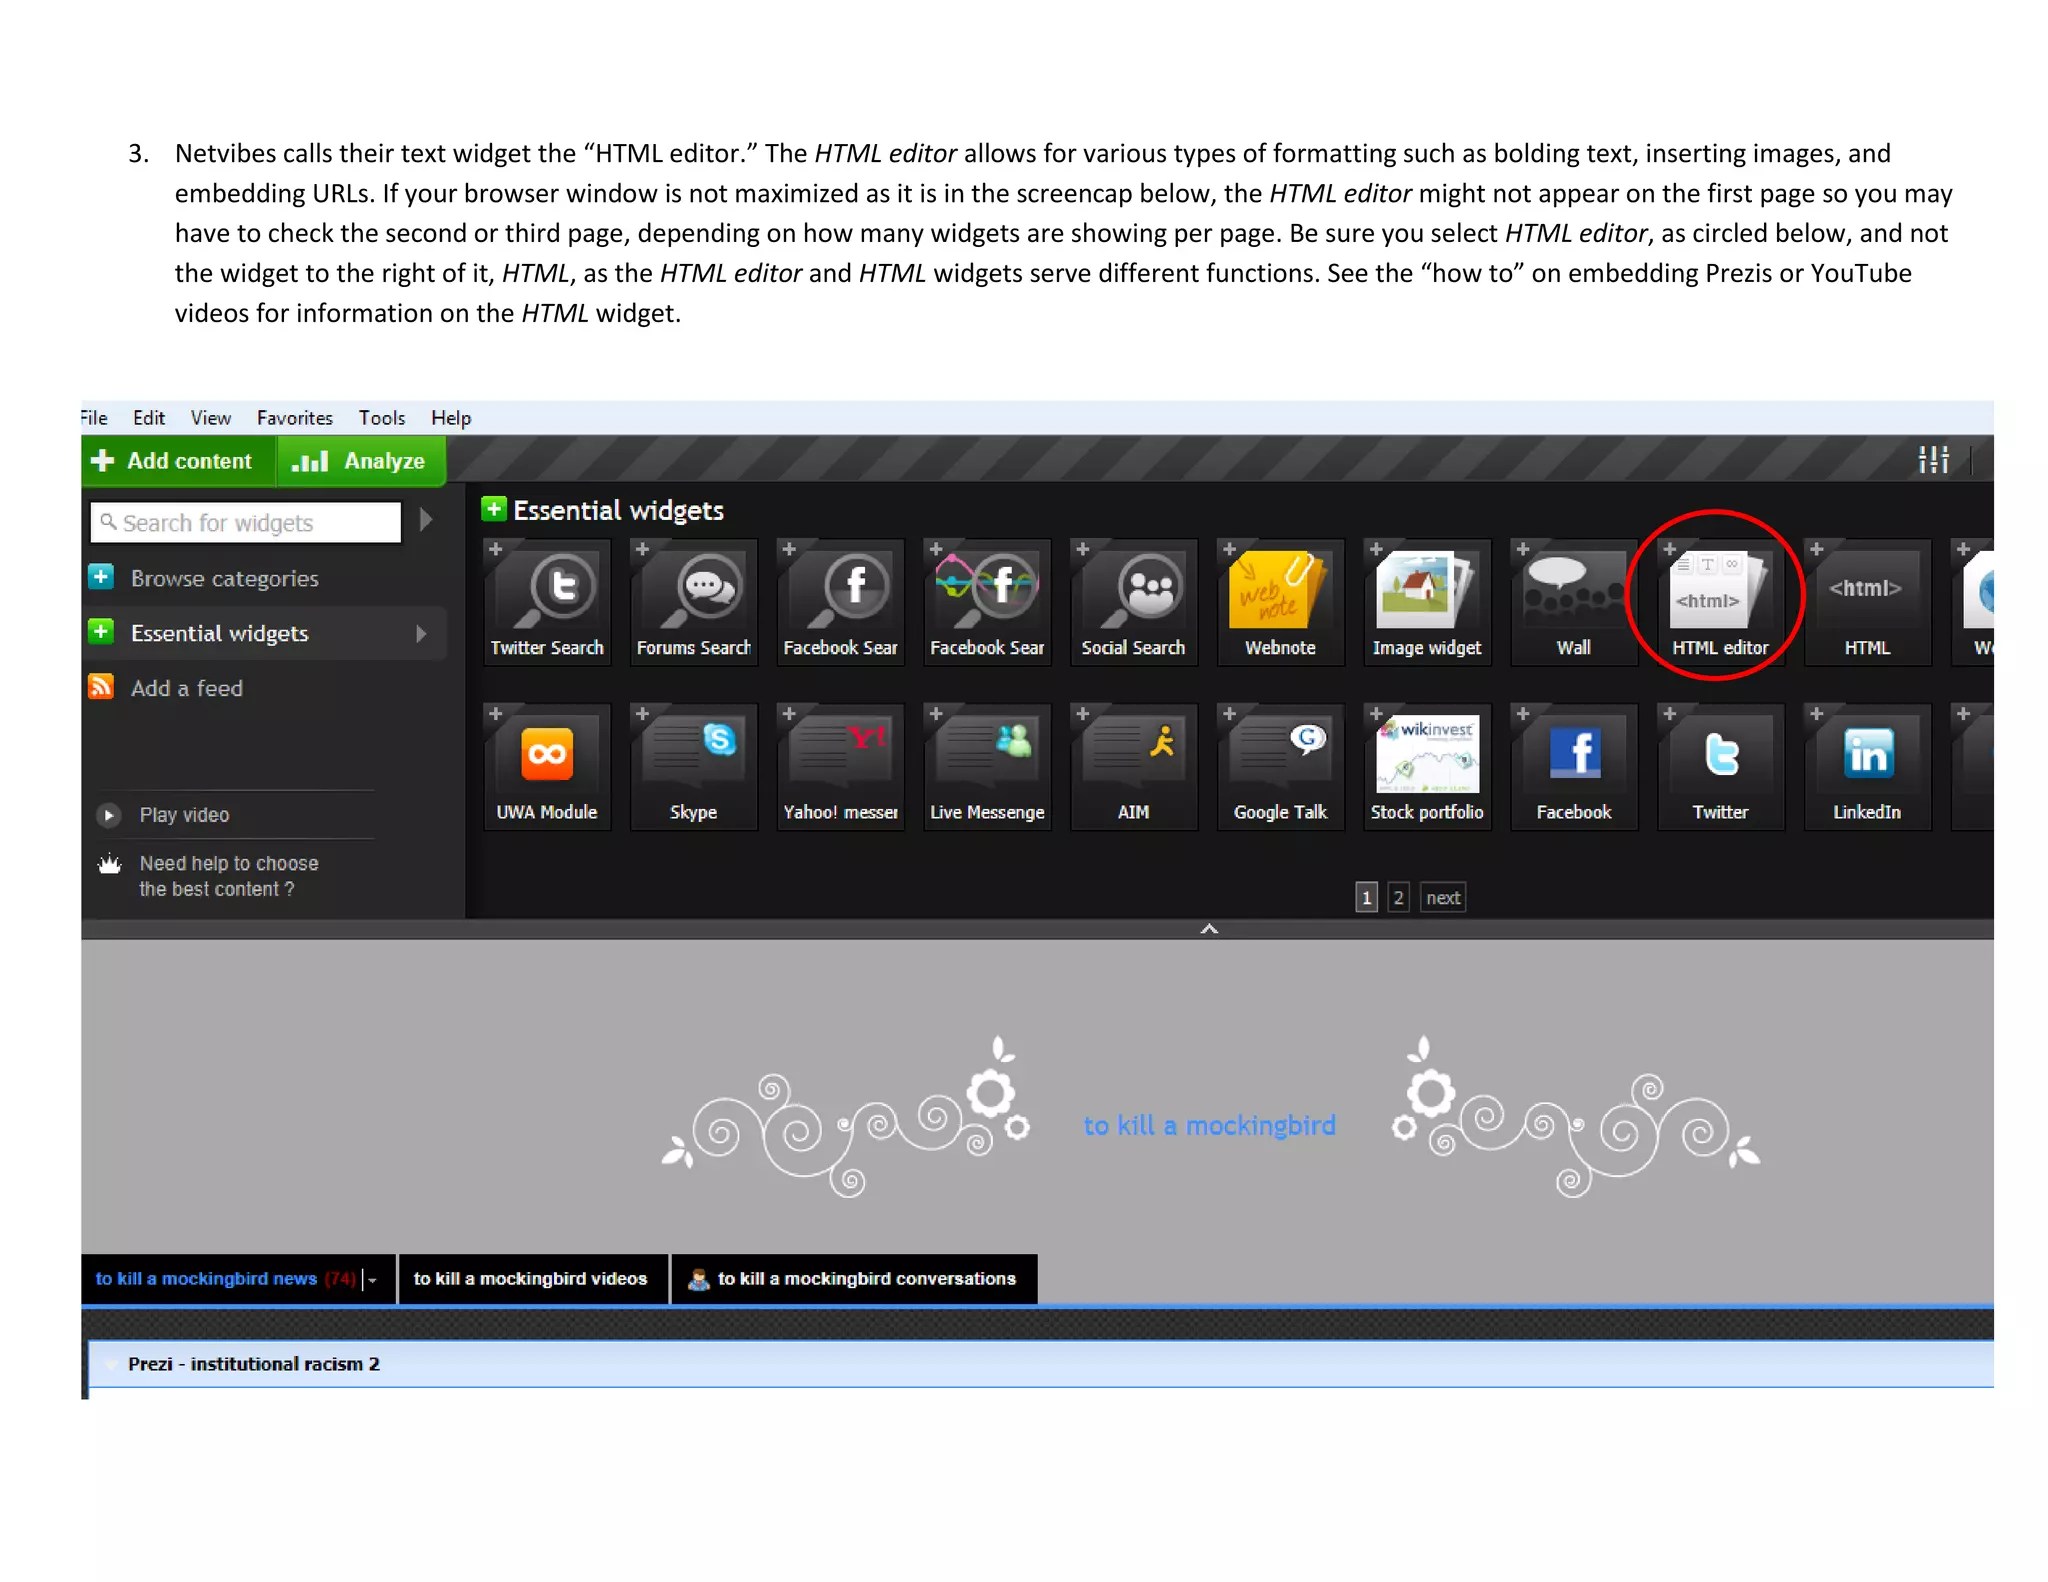Open the Tools menu
The width and height of the screenshot is (2048, 1582).
(x=382, y=418)
